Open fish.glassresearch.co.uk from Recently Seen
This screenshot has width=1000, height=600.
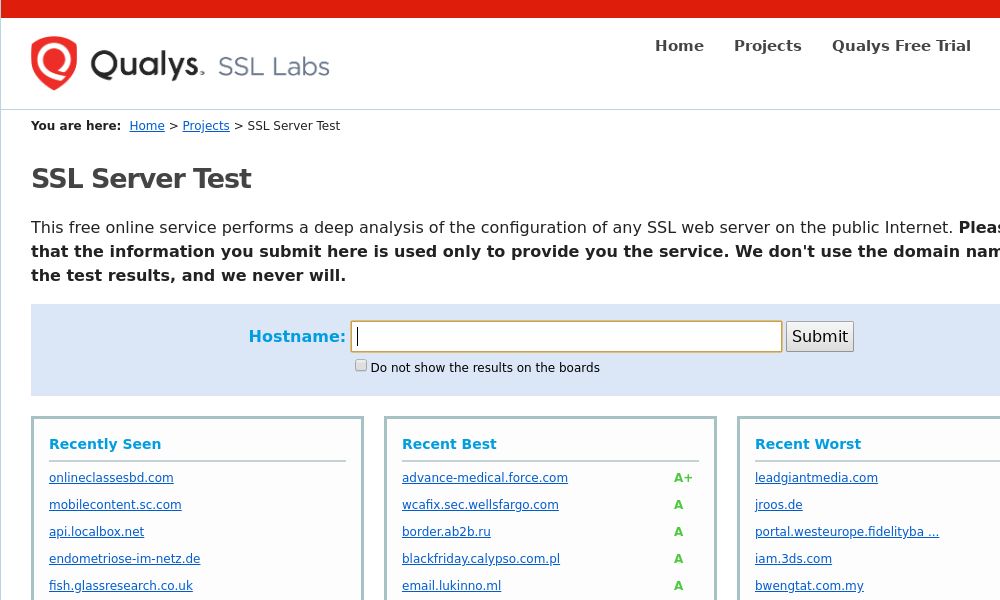point(121,586)
